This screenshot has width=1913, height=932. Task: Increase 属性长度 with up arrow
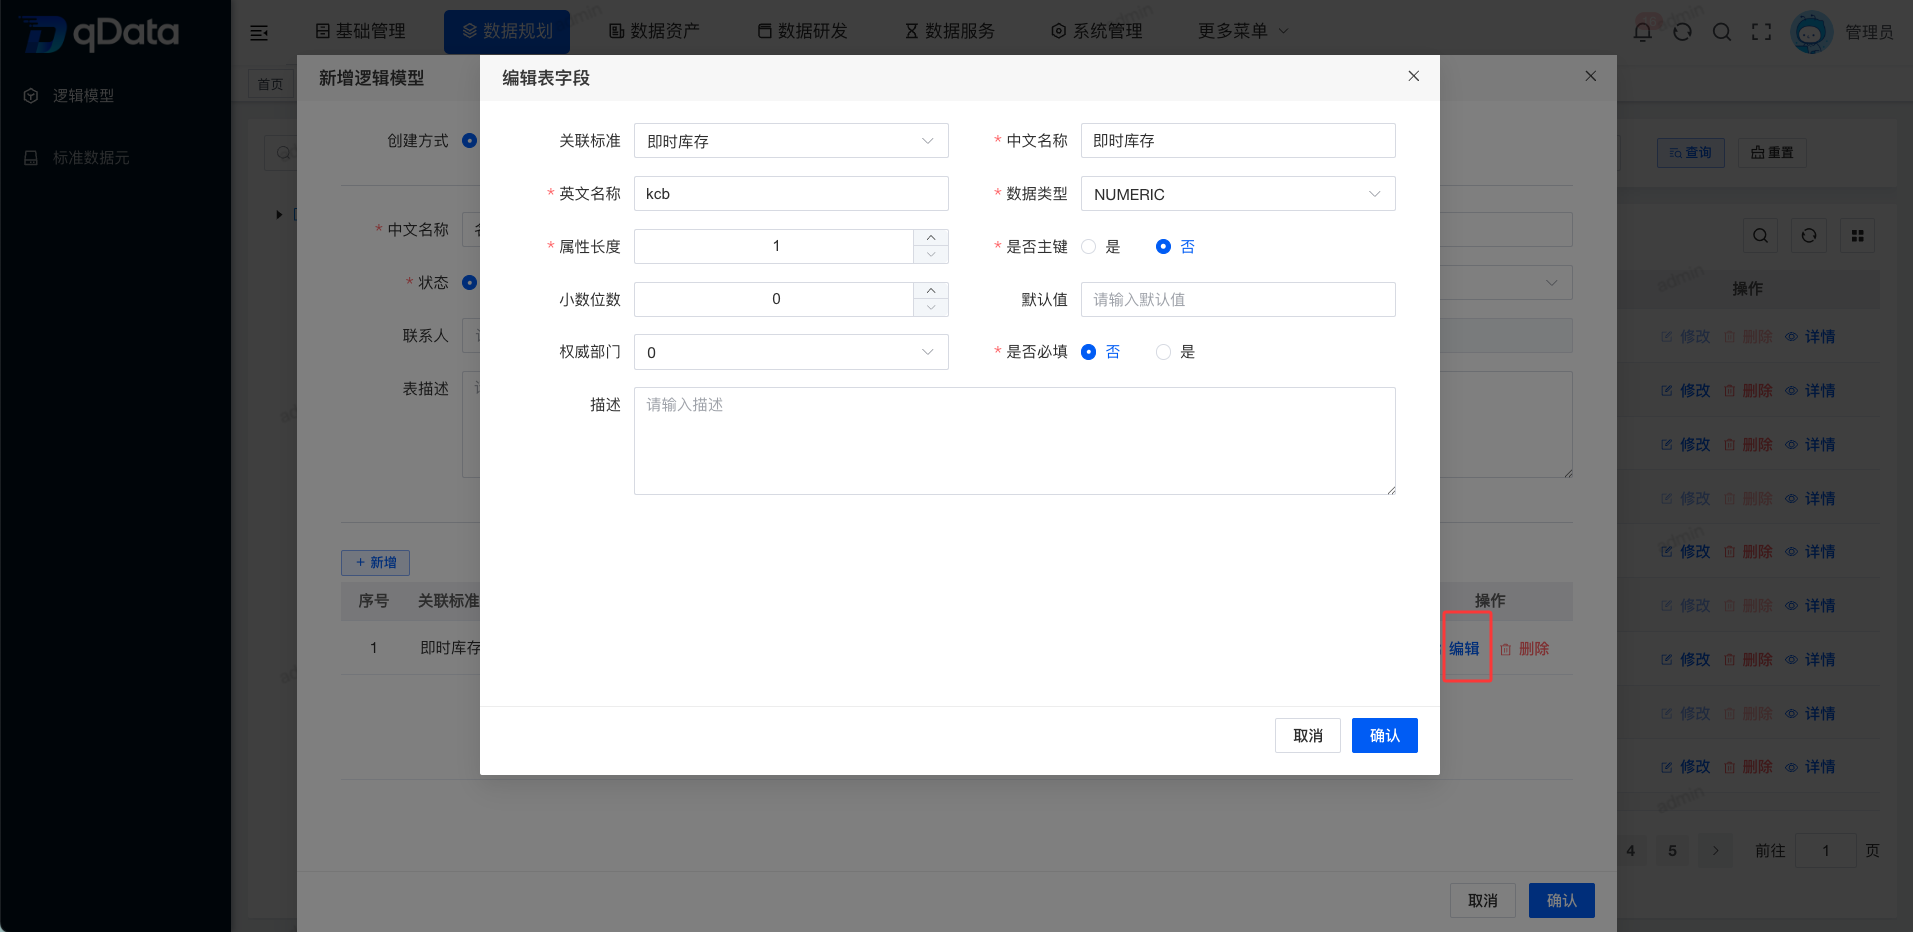point(931,238)
